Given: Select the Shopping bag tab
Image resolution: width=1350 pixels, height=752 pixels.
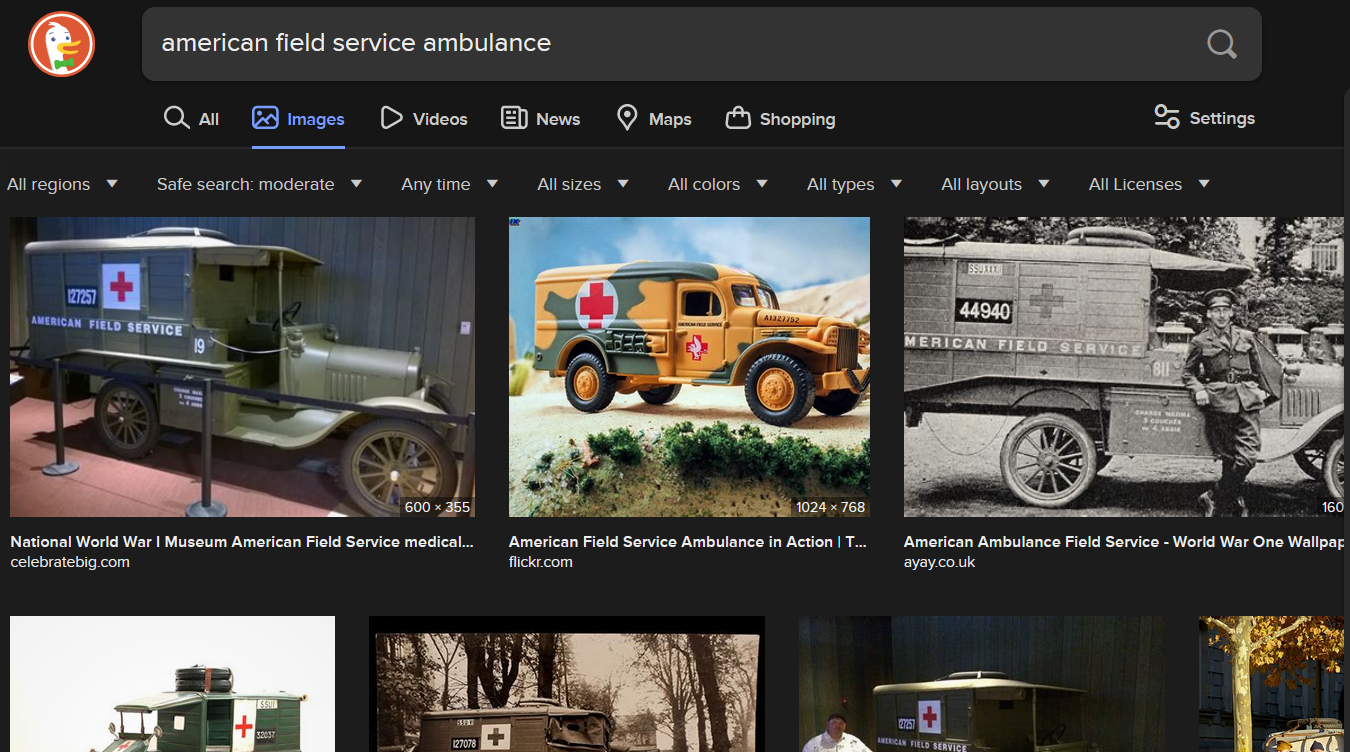Looking at the screenshot, I should (x=780, y=119).
